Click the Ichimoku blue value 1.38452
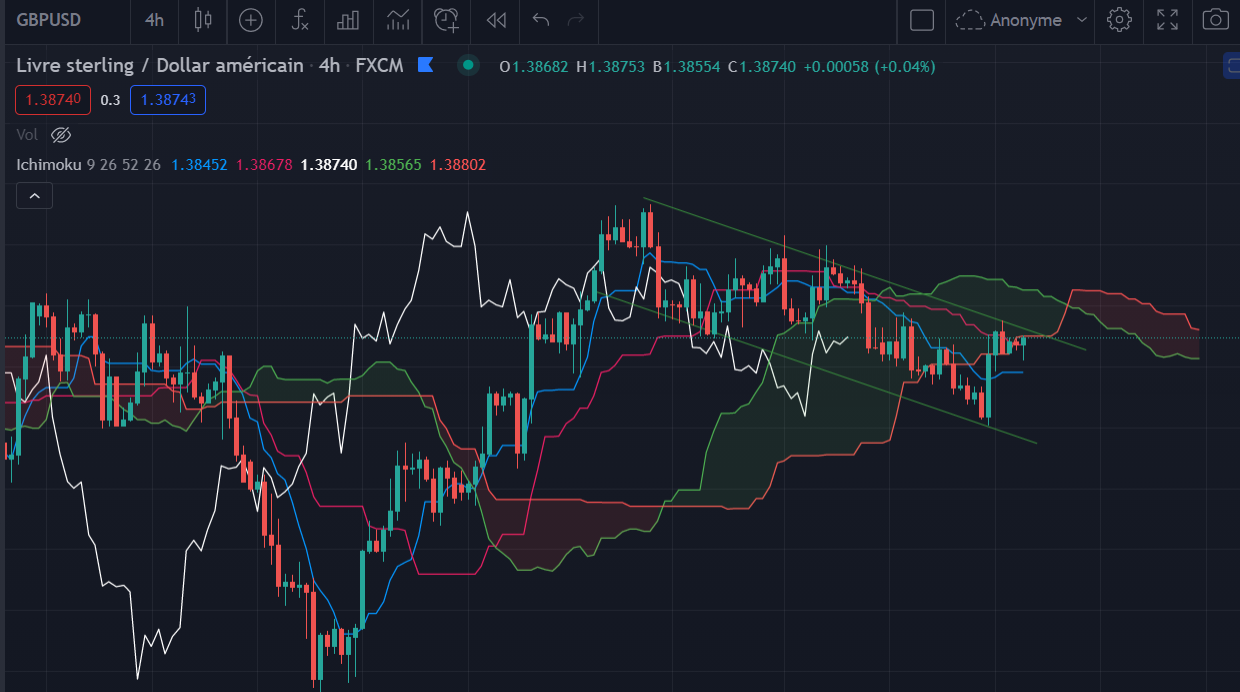The width and height of the screenshot is (1240, 692). [x=200, y=164]
